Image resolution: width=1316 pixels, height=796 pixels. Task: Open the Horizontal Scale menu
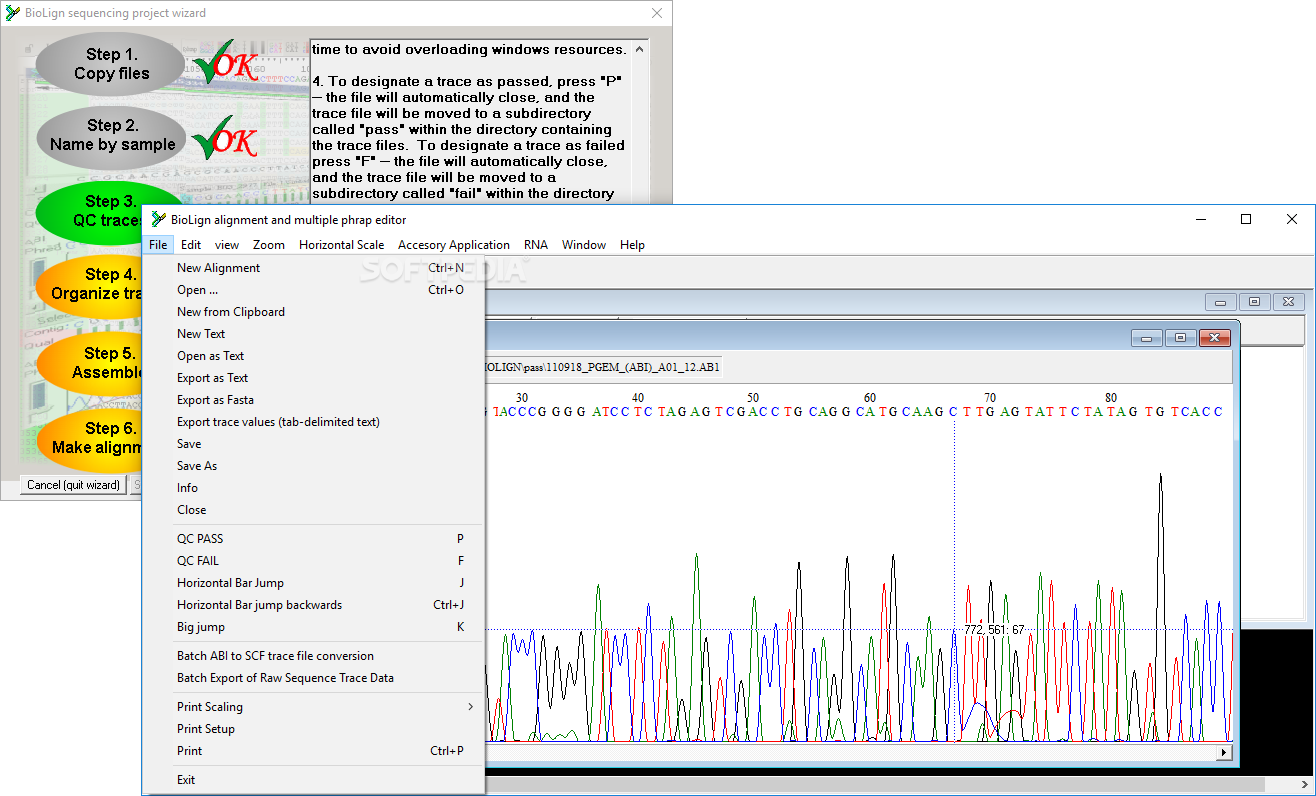341,245
